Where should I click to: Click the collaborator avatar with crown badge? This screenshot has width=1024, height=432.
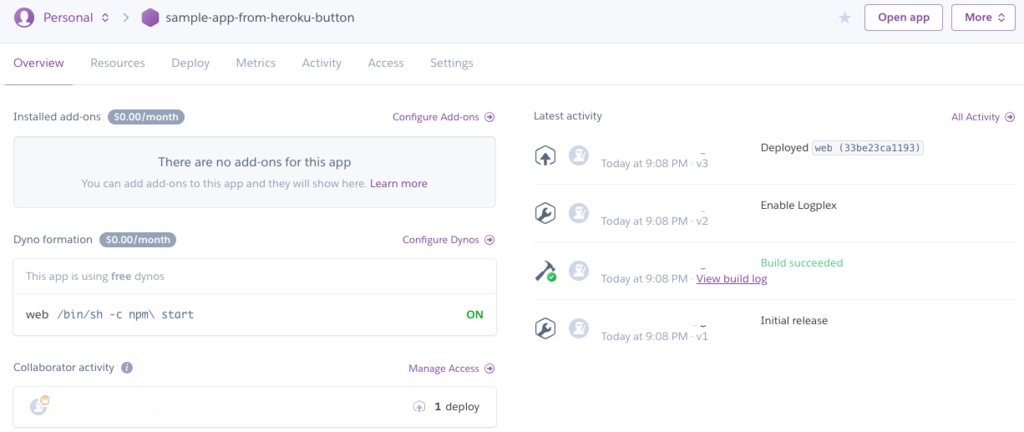39,405
